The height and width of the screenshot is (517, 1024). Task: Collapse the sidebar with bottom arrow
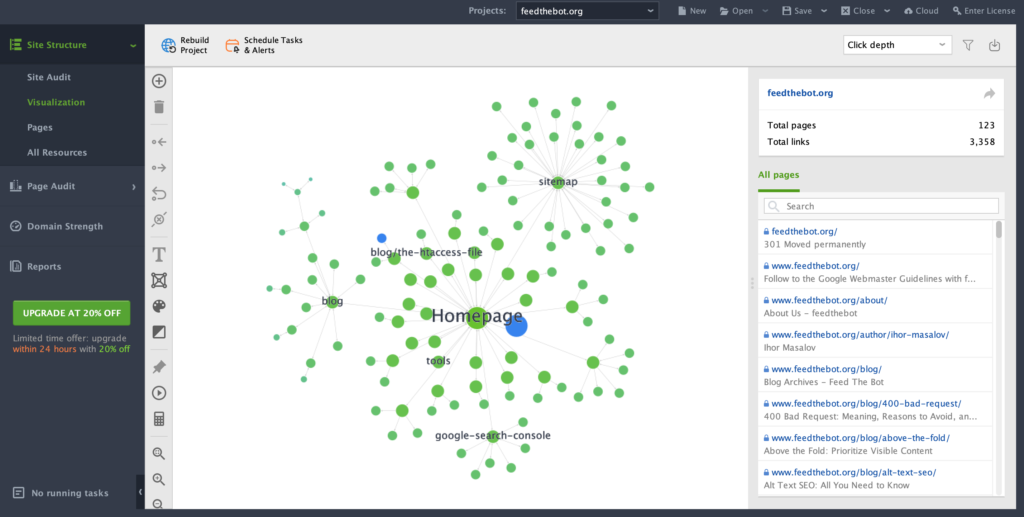click(x=140, y=492)
